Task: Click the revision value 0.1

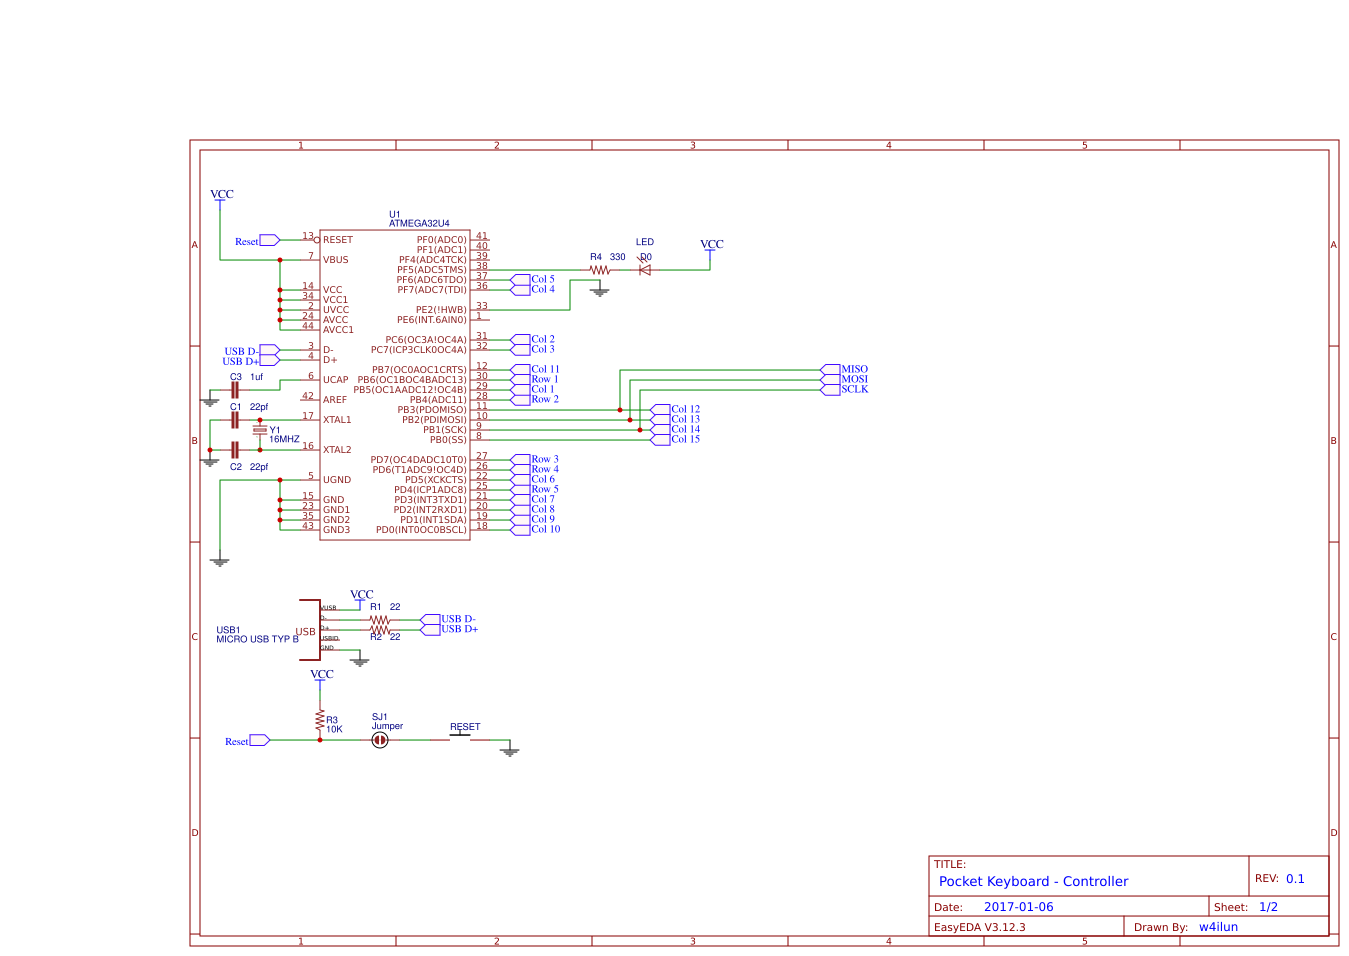Action: (1295, 879)
